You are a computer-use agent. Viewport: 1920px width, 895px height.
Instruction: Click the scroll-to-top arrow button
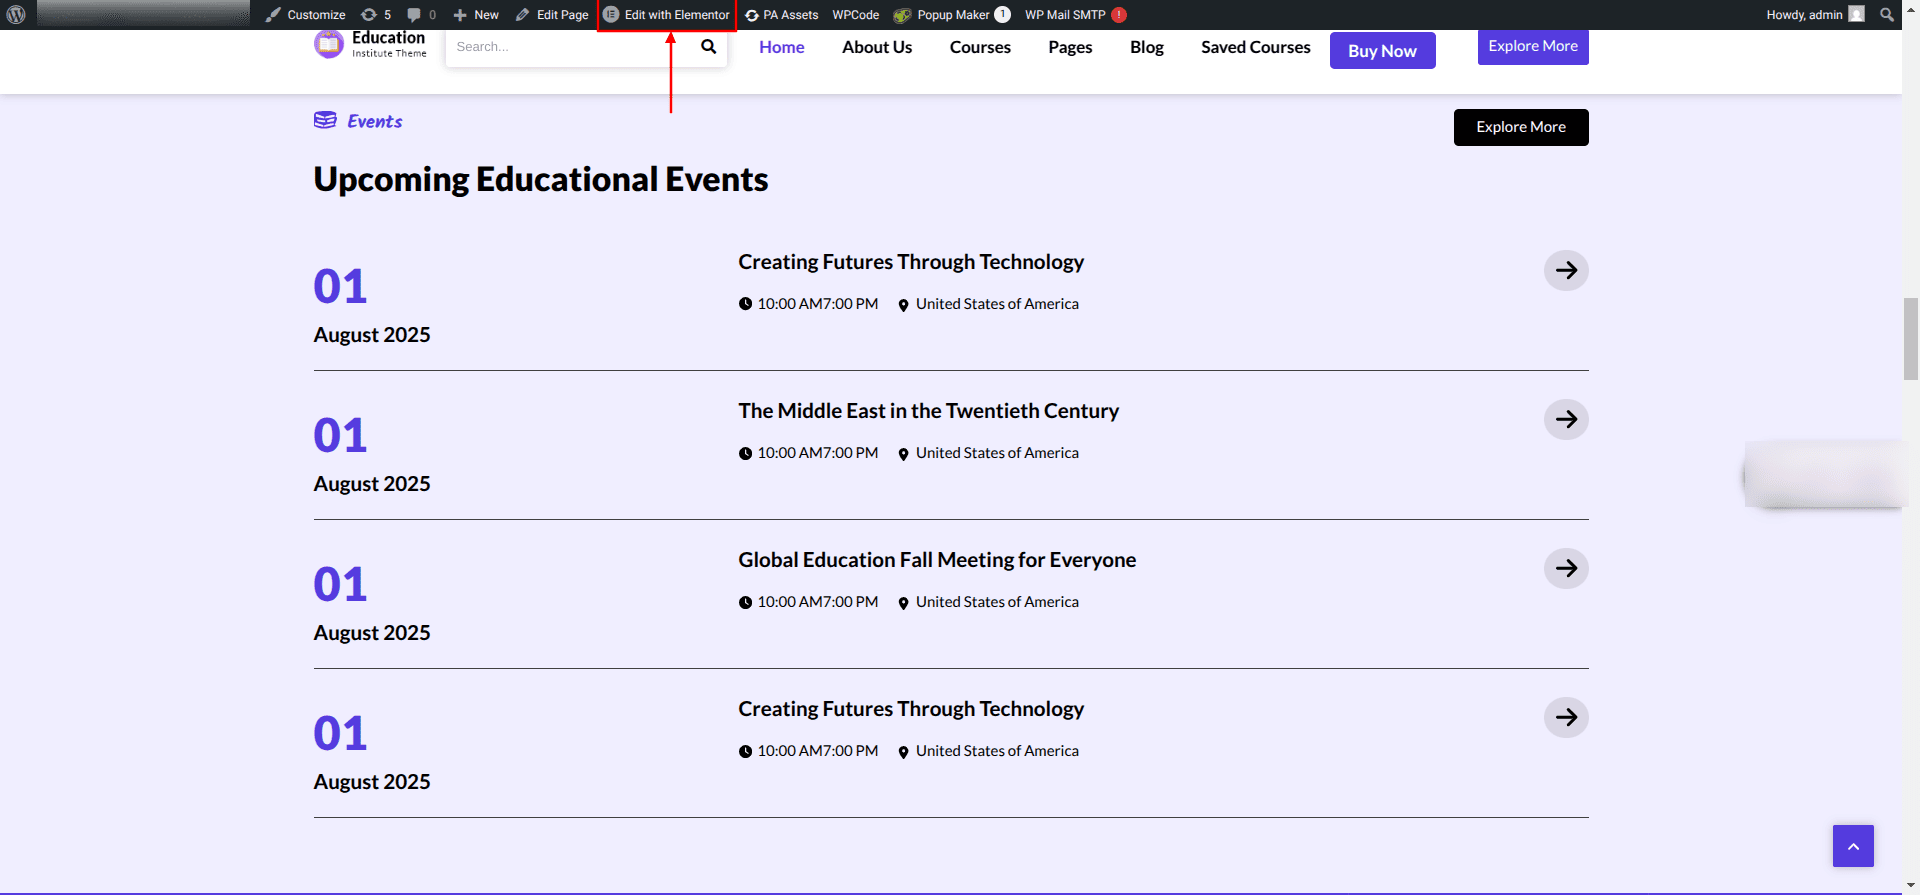pyautogui.click(x=1853, y=846)
